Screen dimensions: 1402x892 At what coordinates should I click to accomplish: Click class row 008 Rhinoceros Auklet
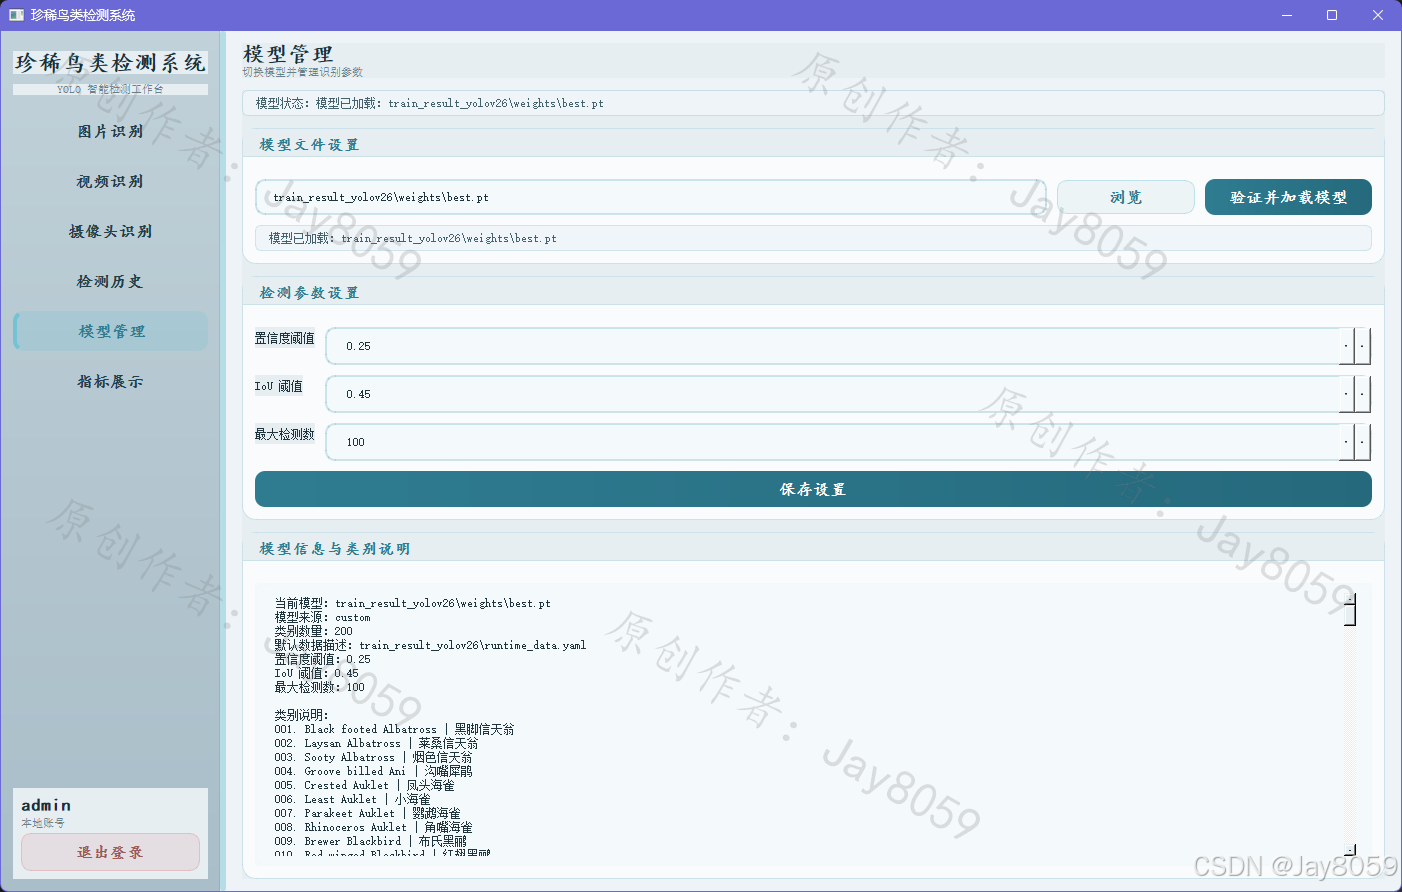(x=373, y=827)
